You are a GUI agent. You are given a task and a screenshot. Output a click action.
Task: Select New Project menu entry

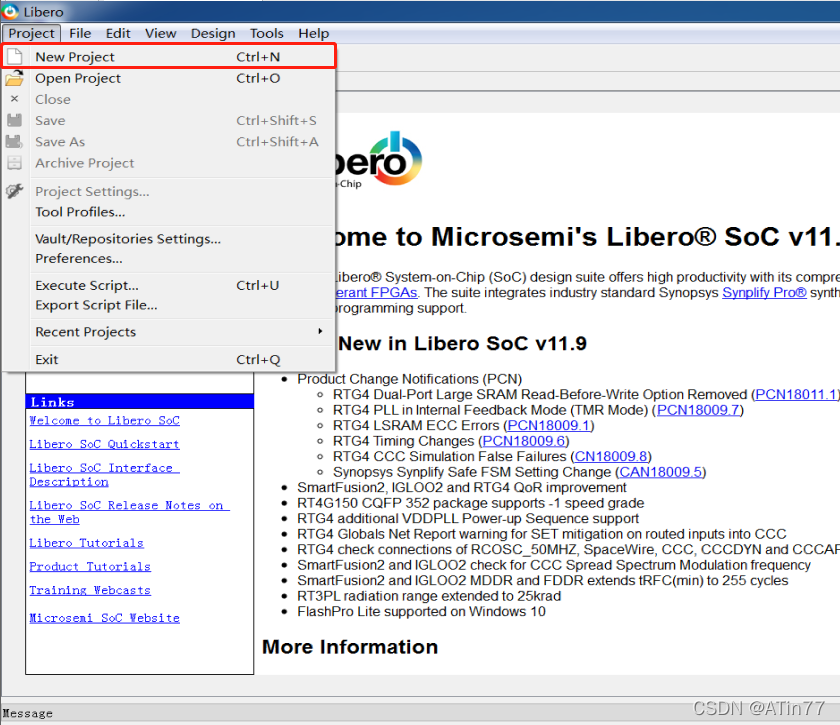pyautogui.click(x=169, y=56)
